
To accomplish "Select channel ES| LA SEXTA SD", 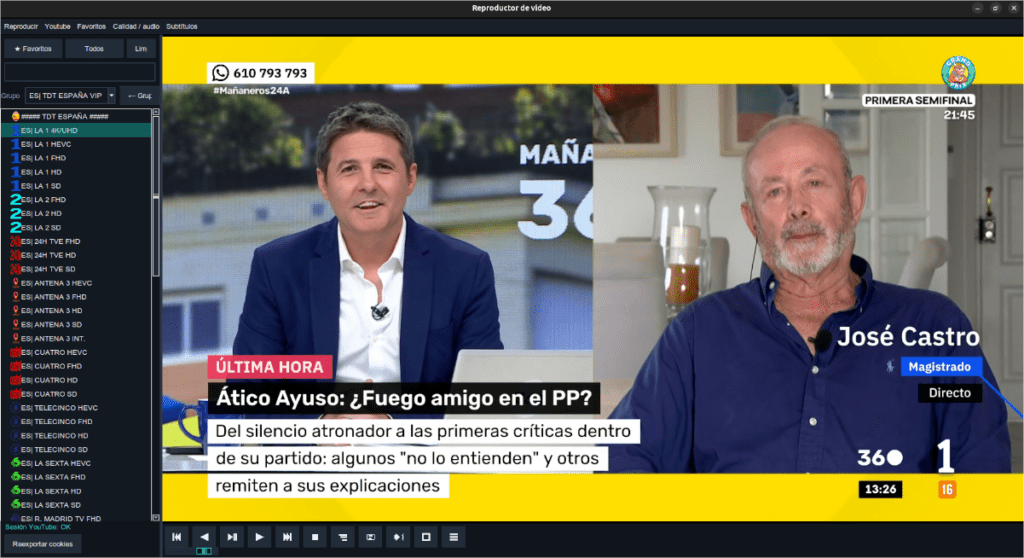I will (76, 505).
